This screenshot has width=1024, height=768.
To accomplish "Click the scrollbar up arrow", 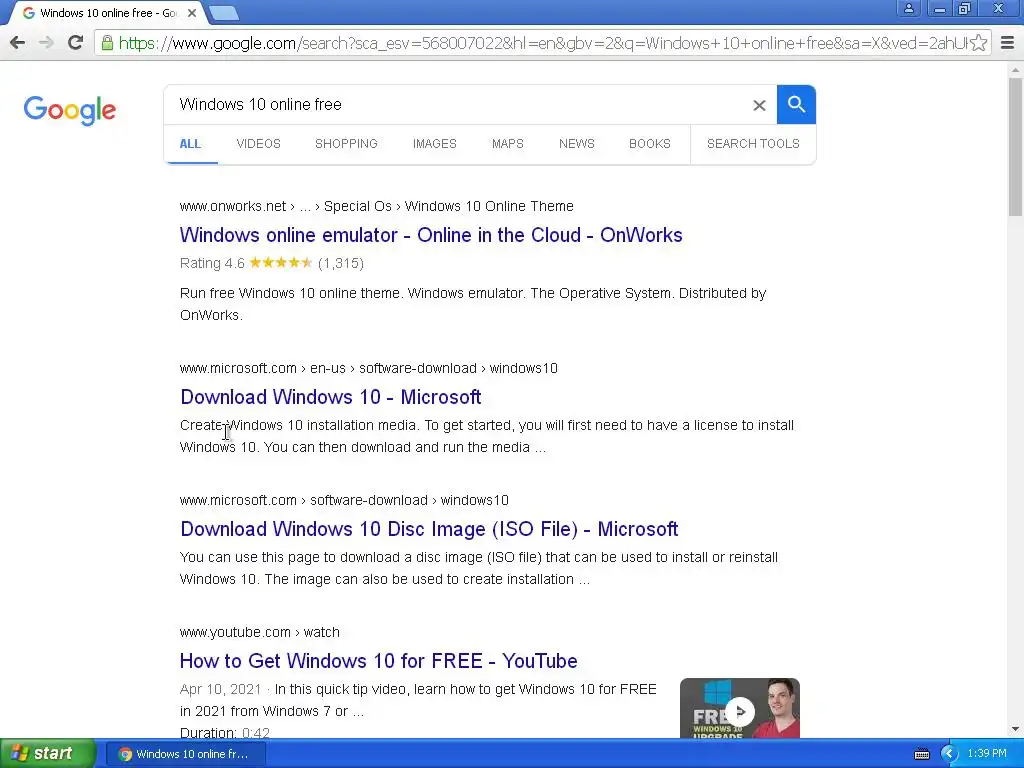I will 1015,69.
